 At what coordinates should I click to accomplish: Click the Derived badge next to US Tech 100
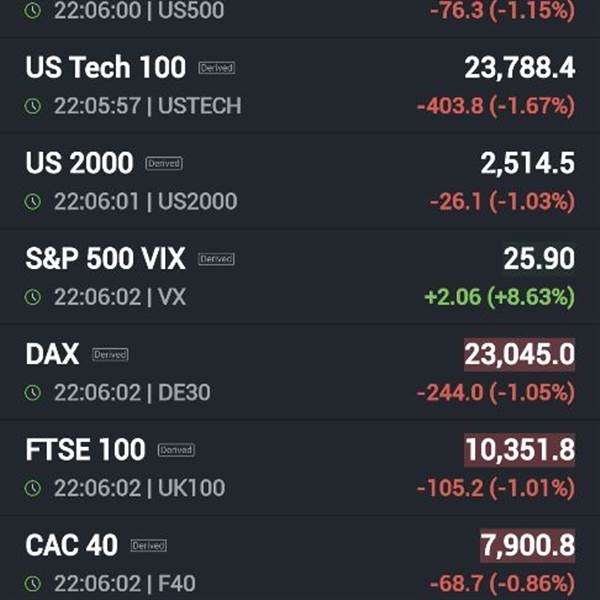click(216, 68)
